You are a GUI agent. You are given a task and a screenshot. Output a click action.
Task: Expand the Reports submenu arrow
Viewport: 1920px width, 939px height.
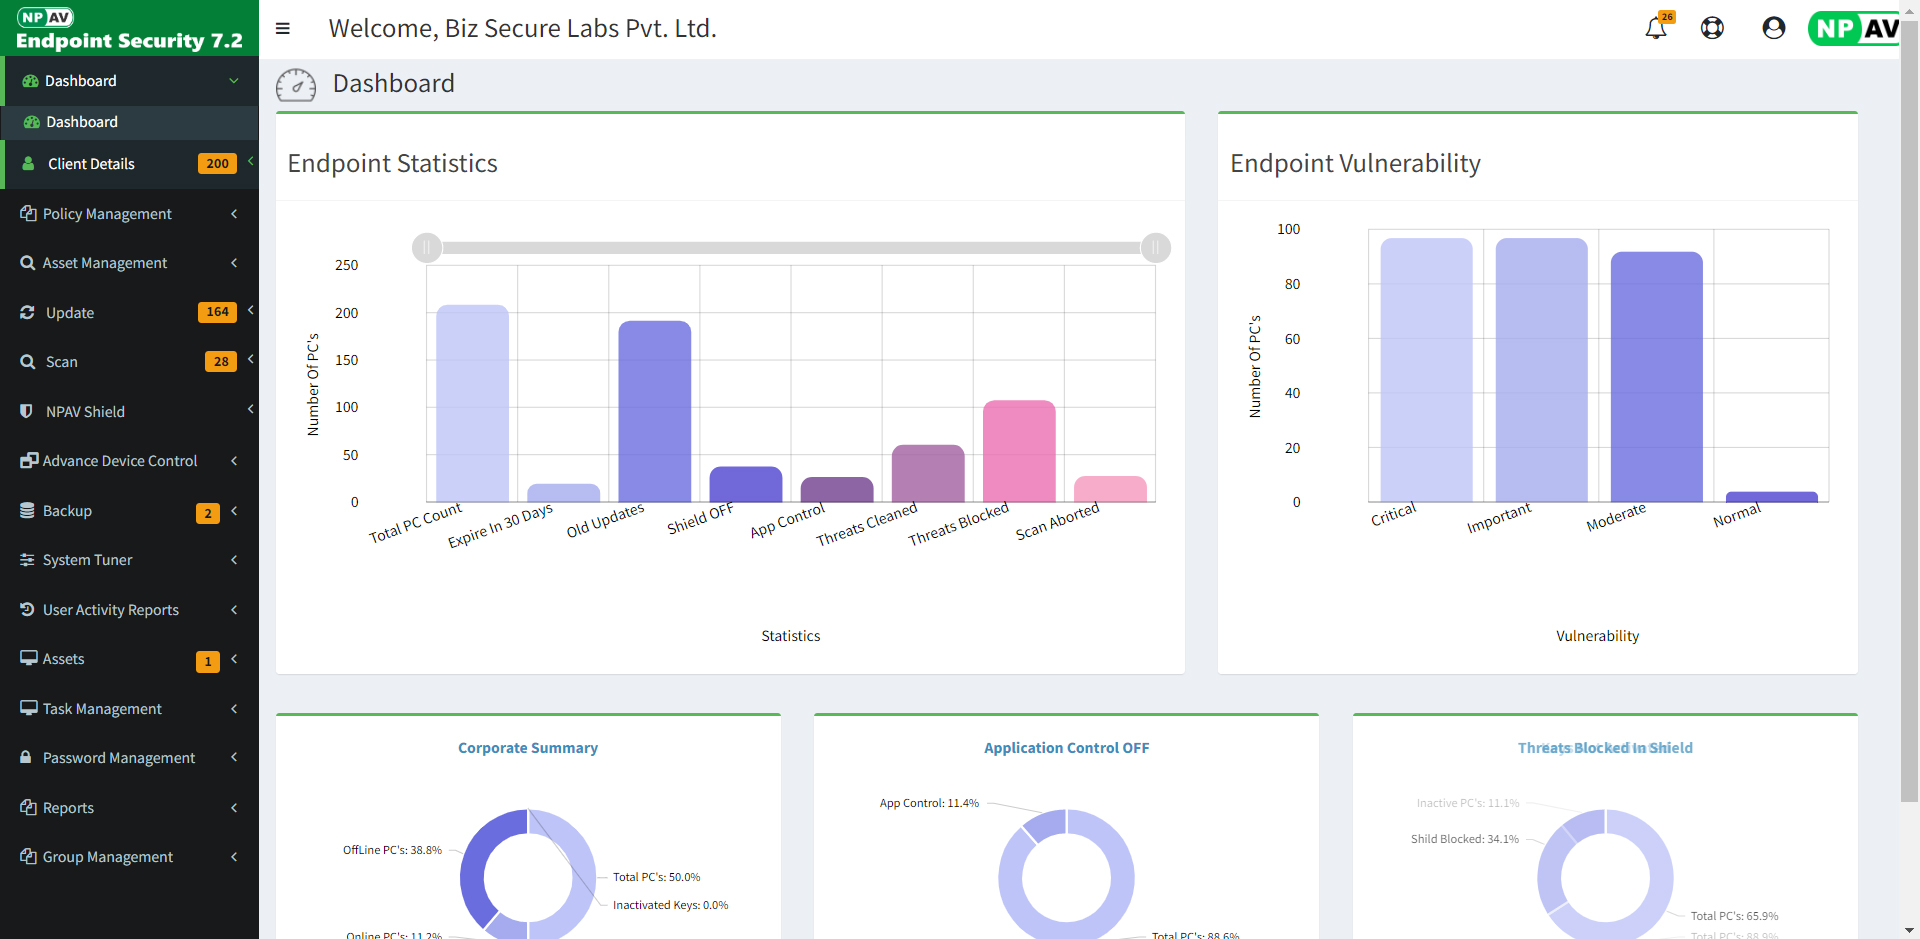(234, 808)
